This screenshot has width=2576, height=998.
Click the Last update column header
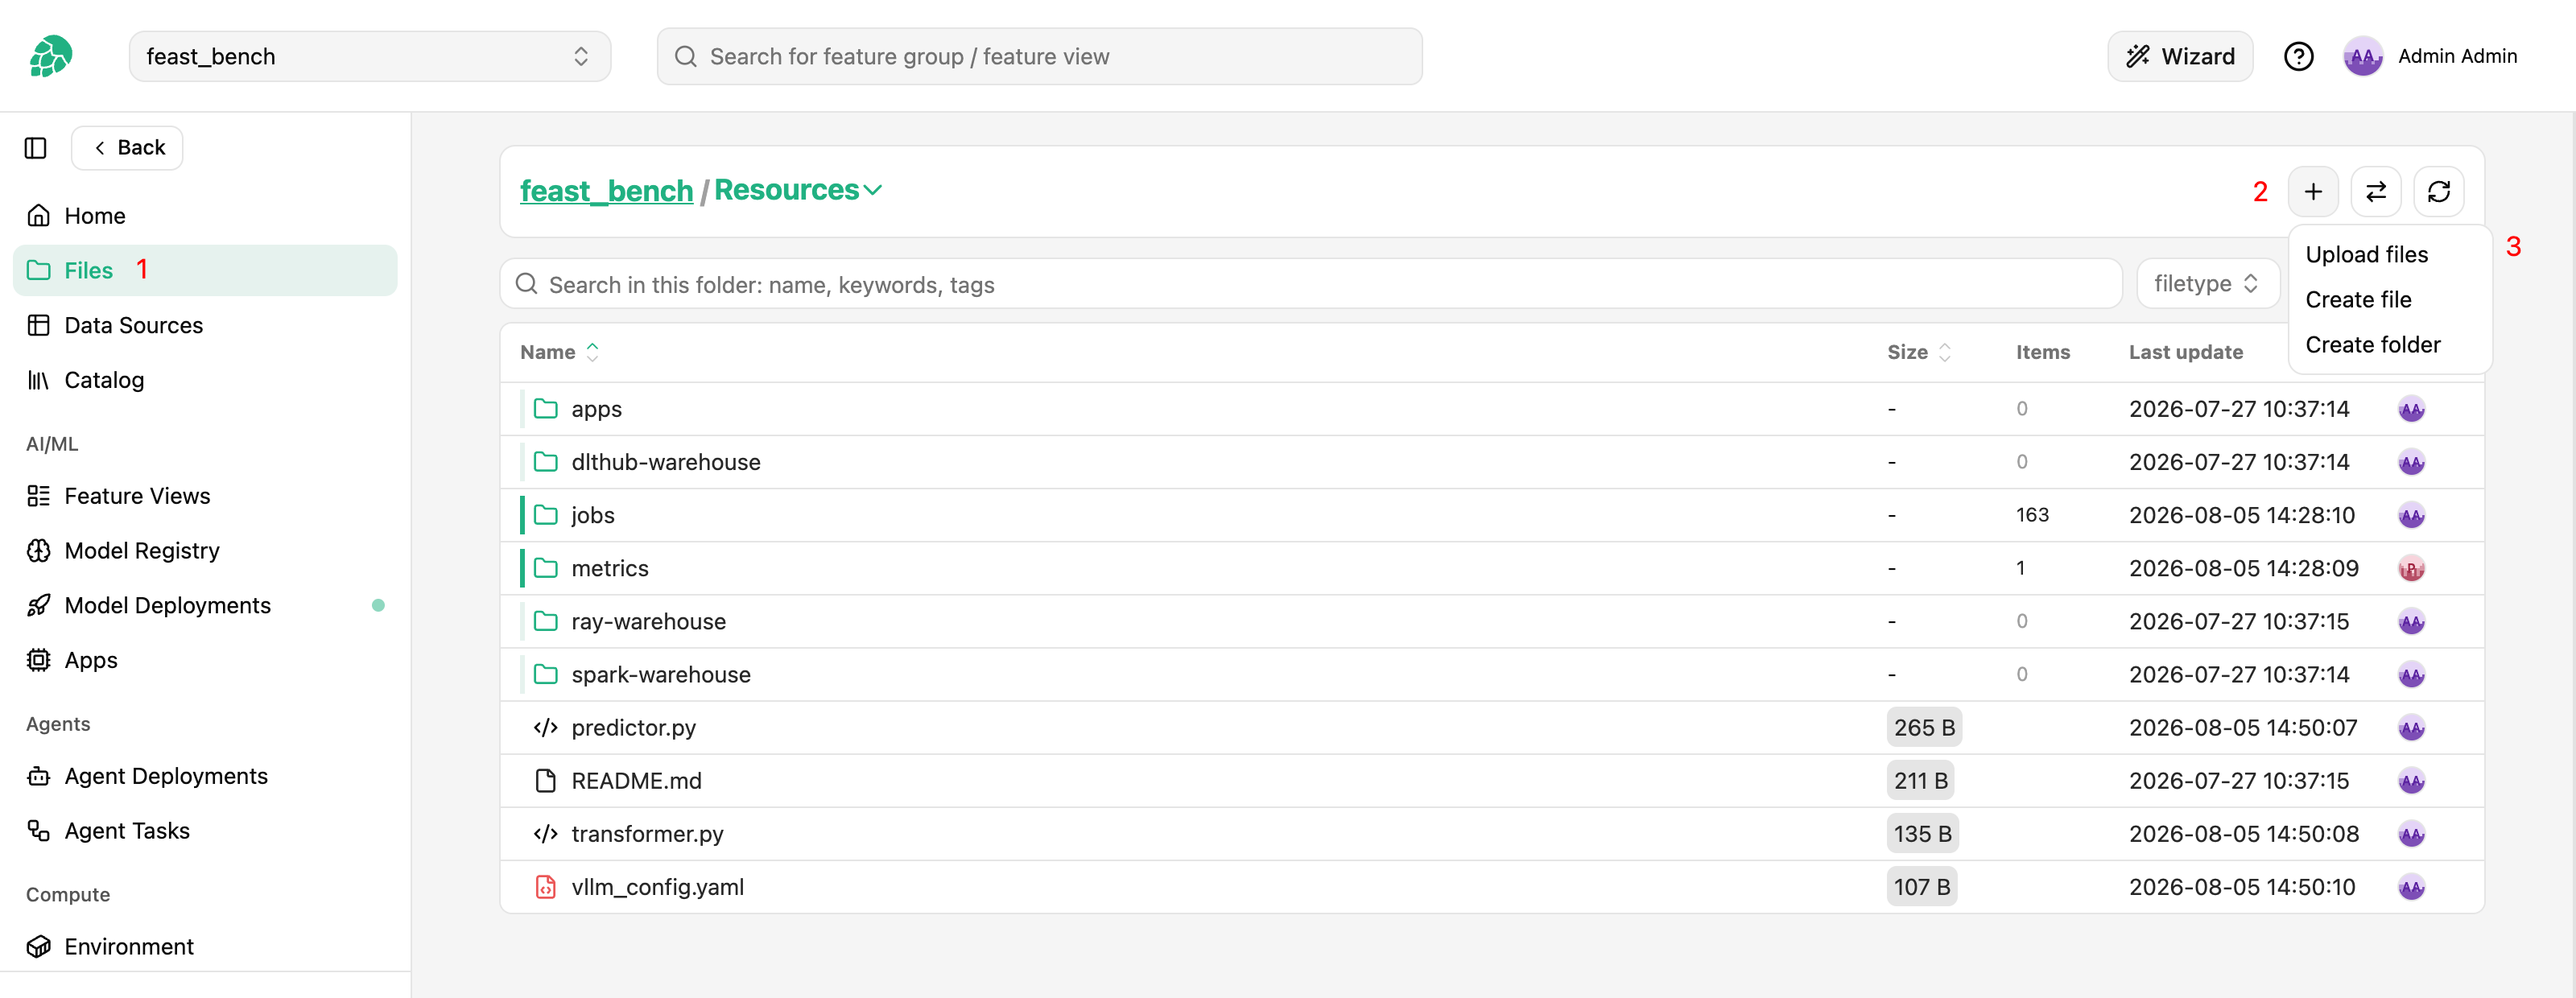(x=2185, y=352)
